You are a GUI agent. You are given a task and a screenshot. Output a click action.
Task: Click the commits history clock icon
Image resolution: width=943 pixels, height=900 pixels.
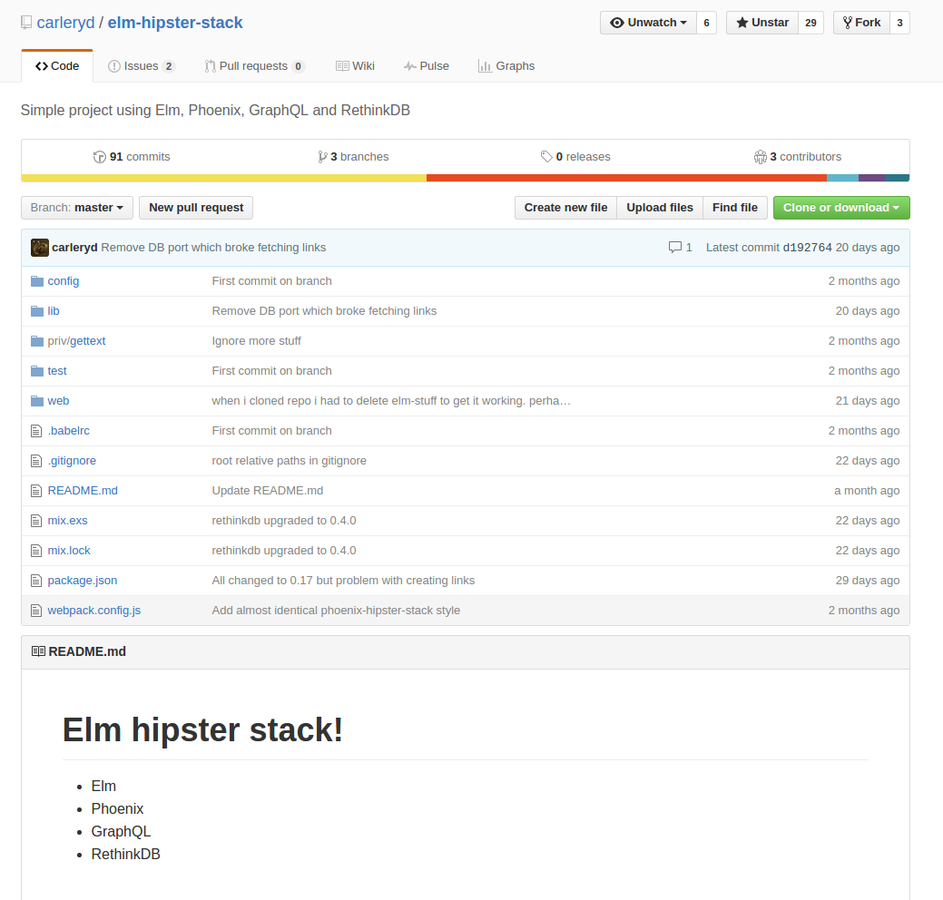tap(99, 157)
